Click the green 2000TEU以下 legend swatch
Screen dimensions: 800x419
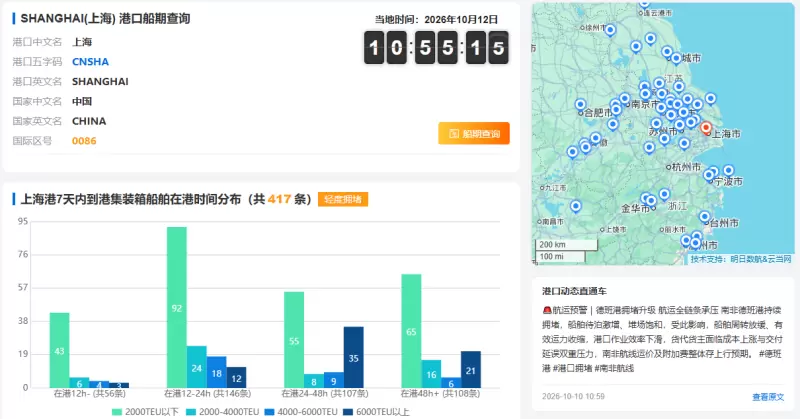[x=117, y=412]
